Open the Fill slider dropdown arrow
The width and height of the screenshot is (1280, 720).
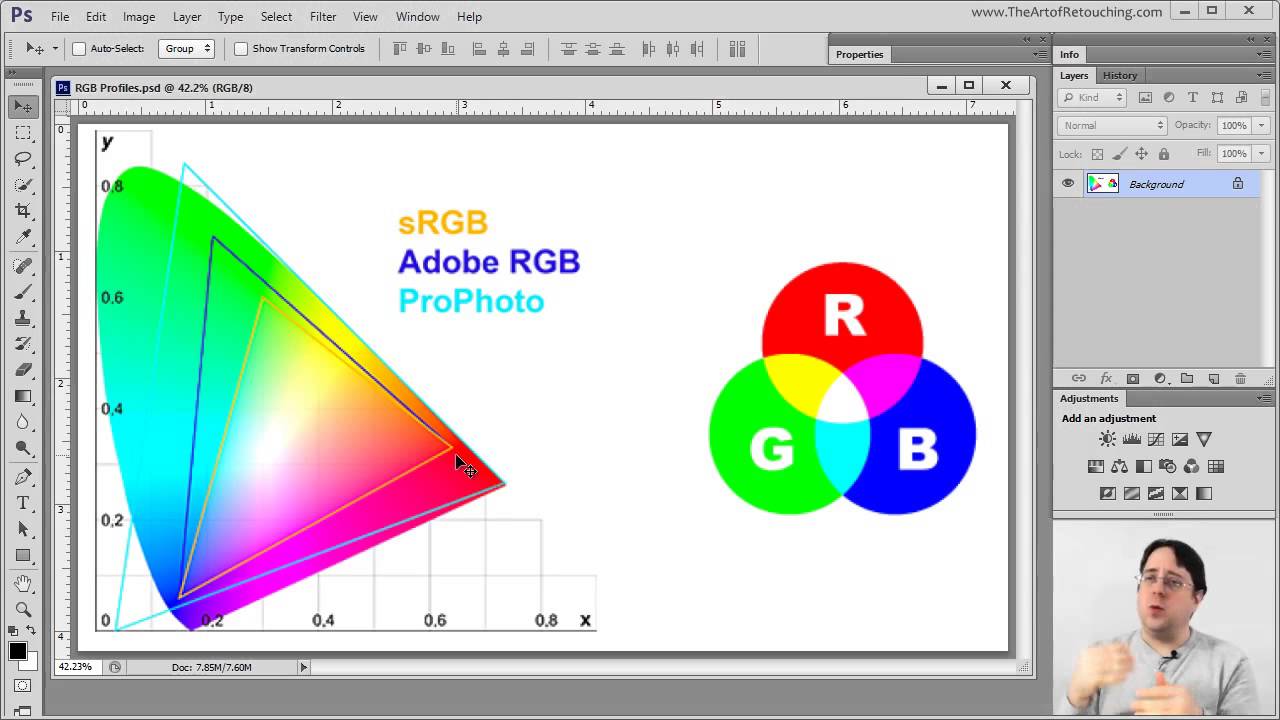tap(1261, 153)
